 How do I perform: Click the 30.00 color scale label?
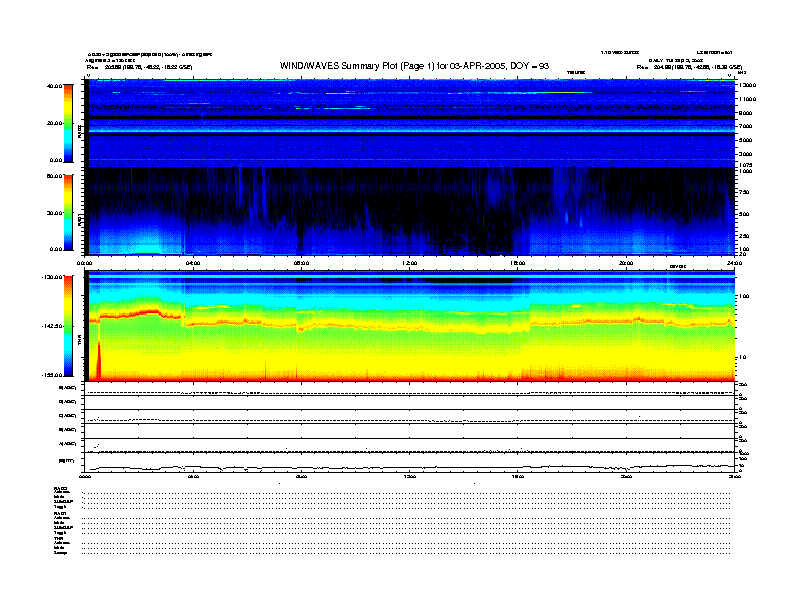point(54,213)
